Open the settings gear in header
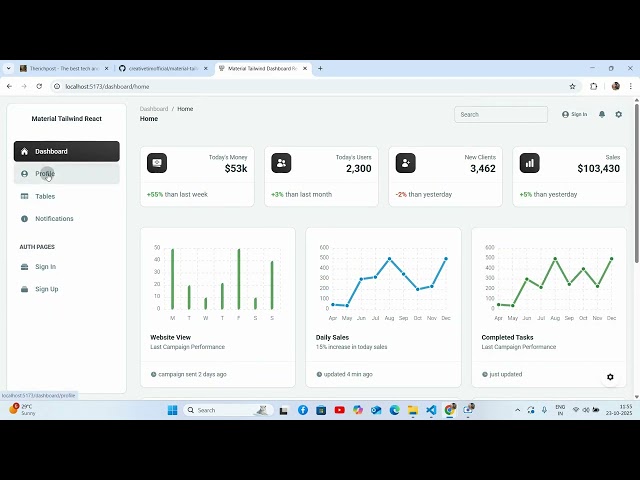The image size is (640, 480). 619,114
